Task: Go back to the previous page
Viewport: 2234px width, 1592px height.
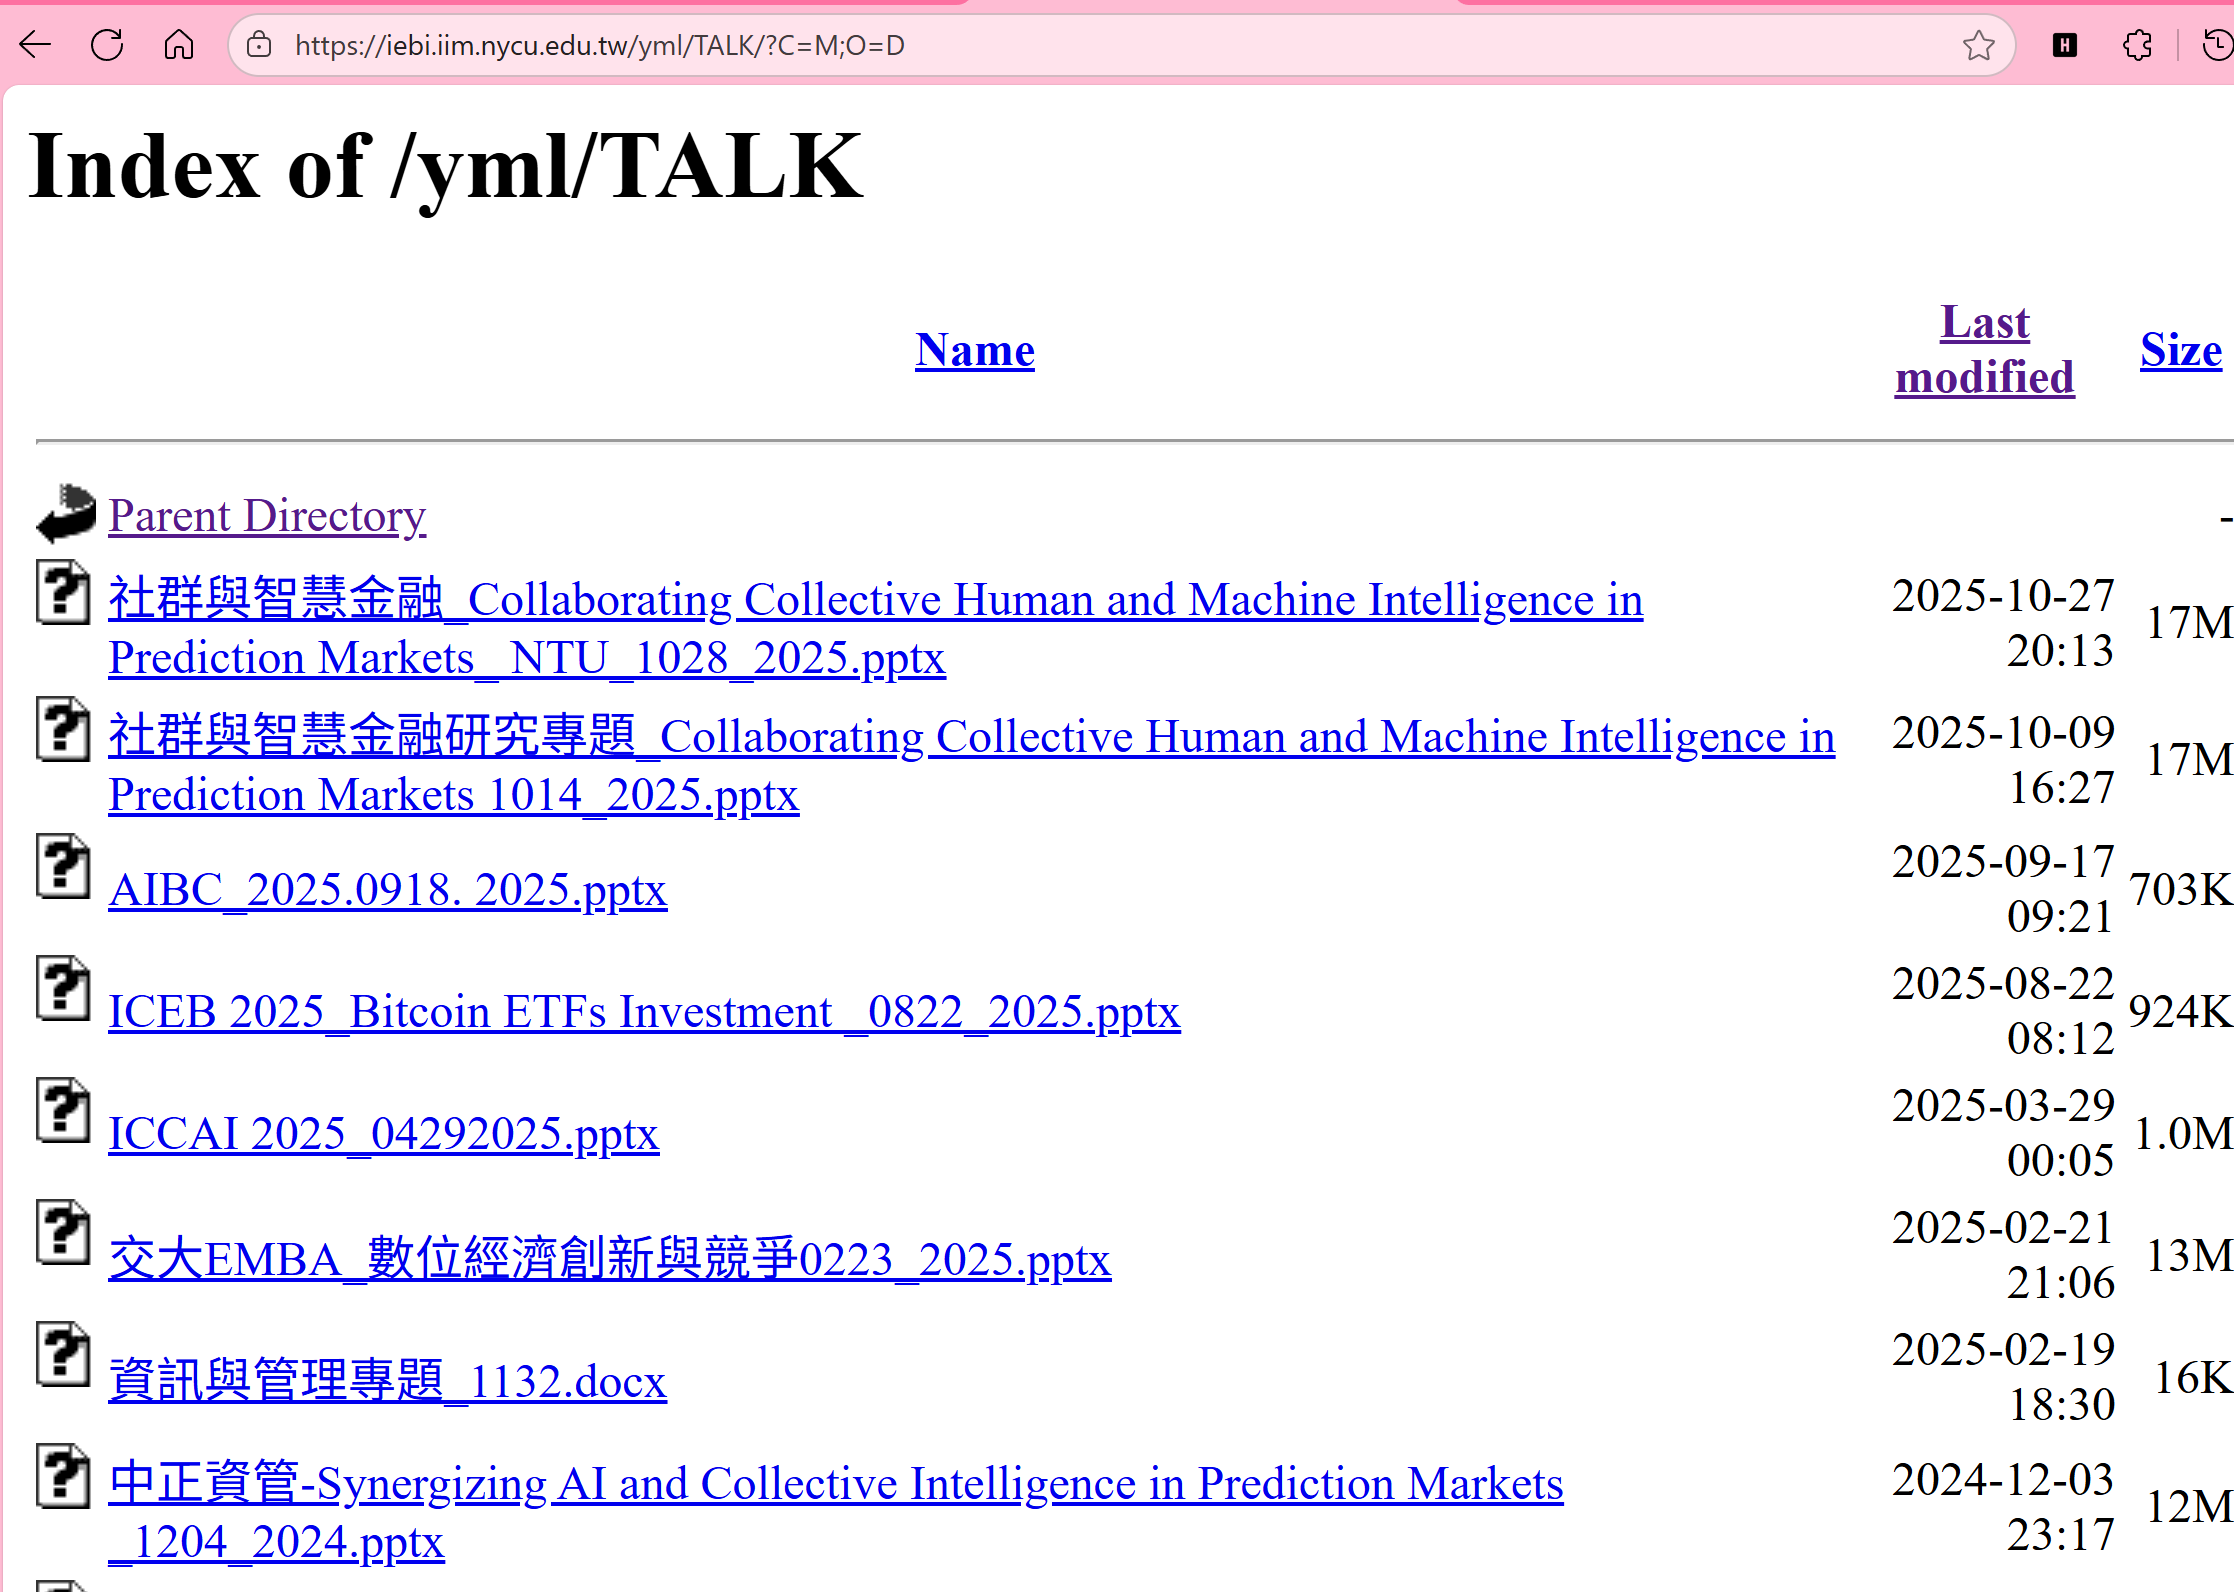Action: point(35,45)
